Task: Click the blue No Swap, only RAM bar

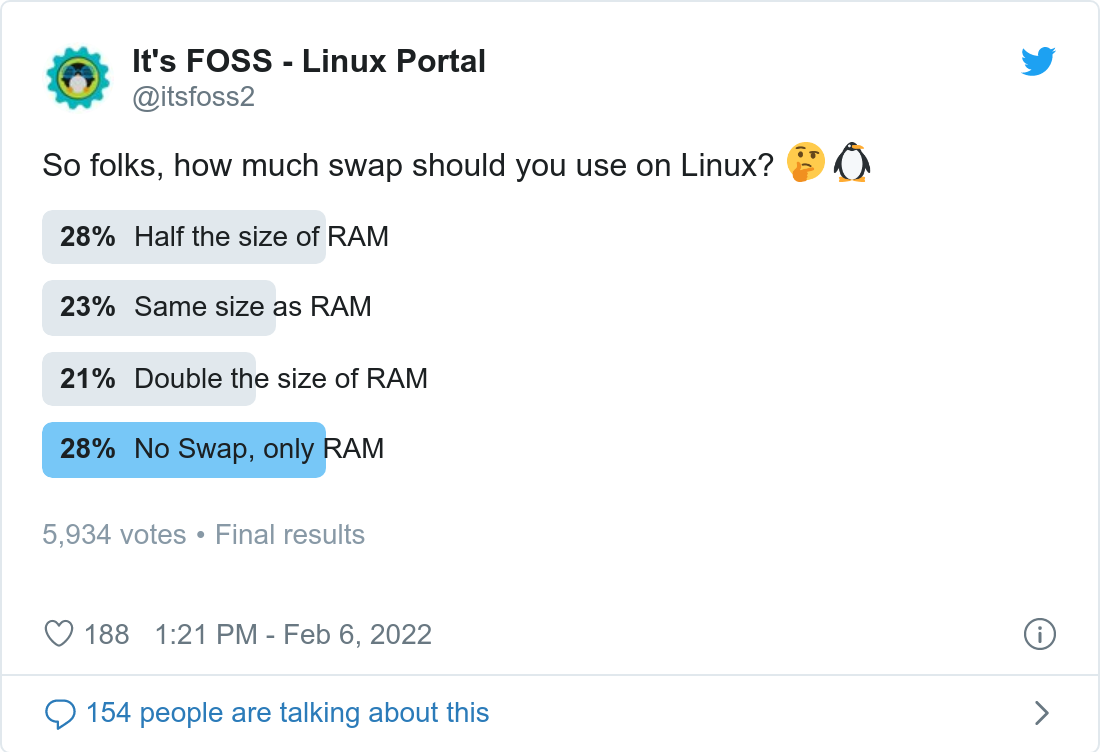Action: pos(184,449)
